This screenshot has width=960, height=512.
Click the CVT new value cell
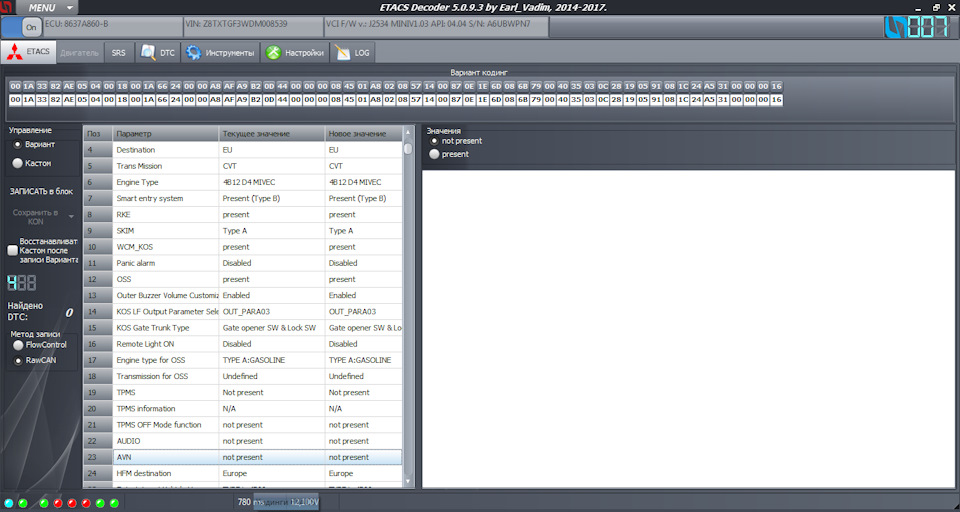pyautogui.click(x=364, y=166)
